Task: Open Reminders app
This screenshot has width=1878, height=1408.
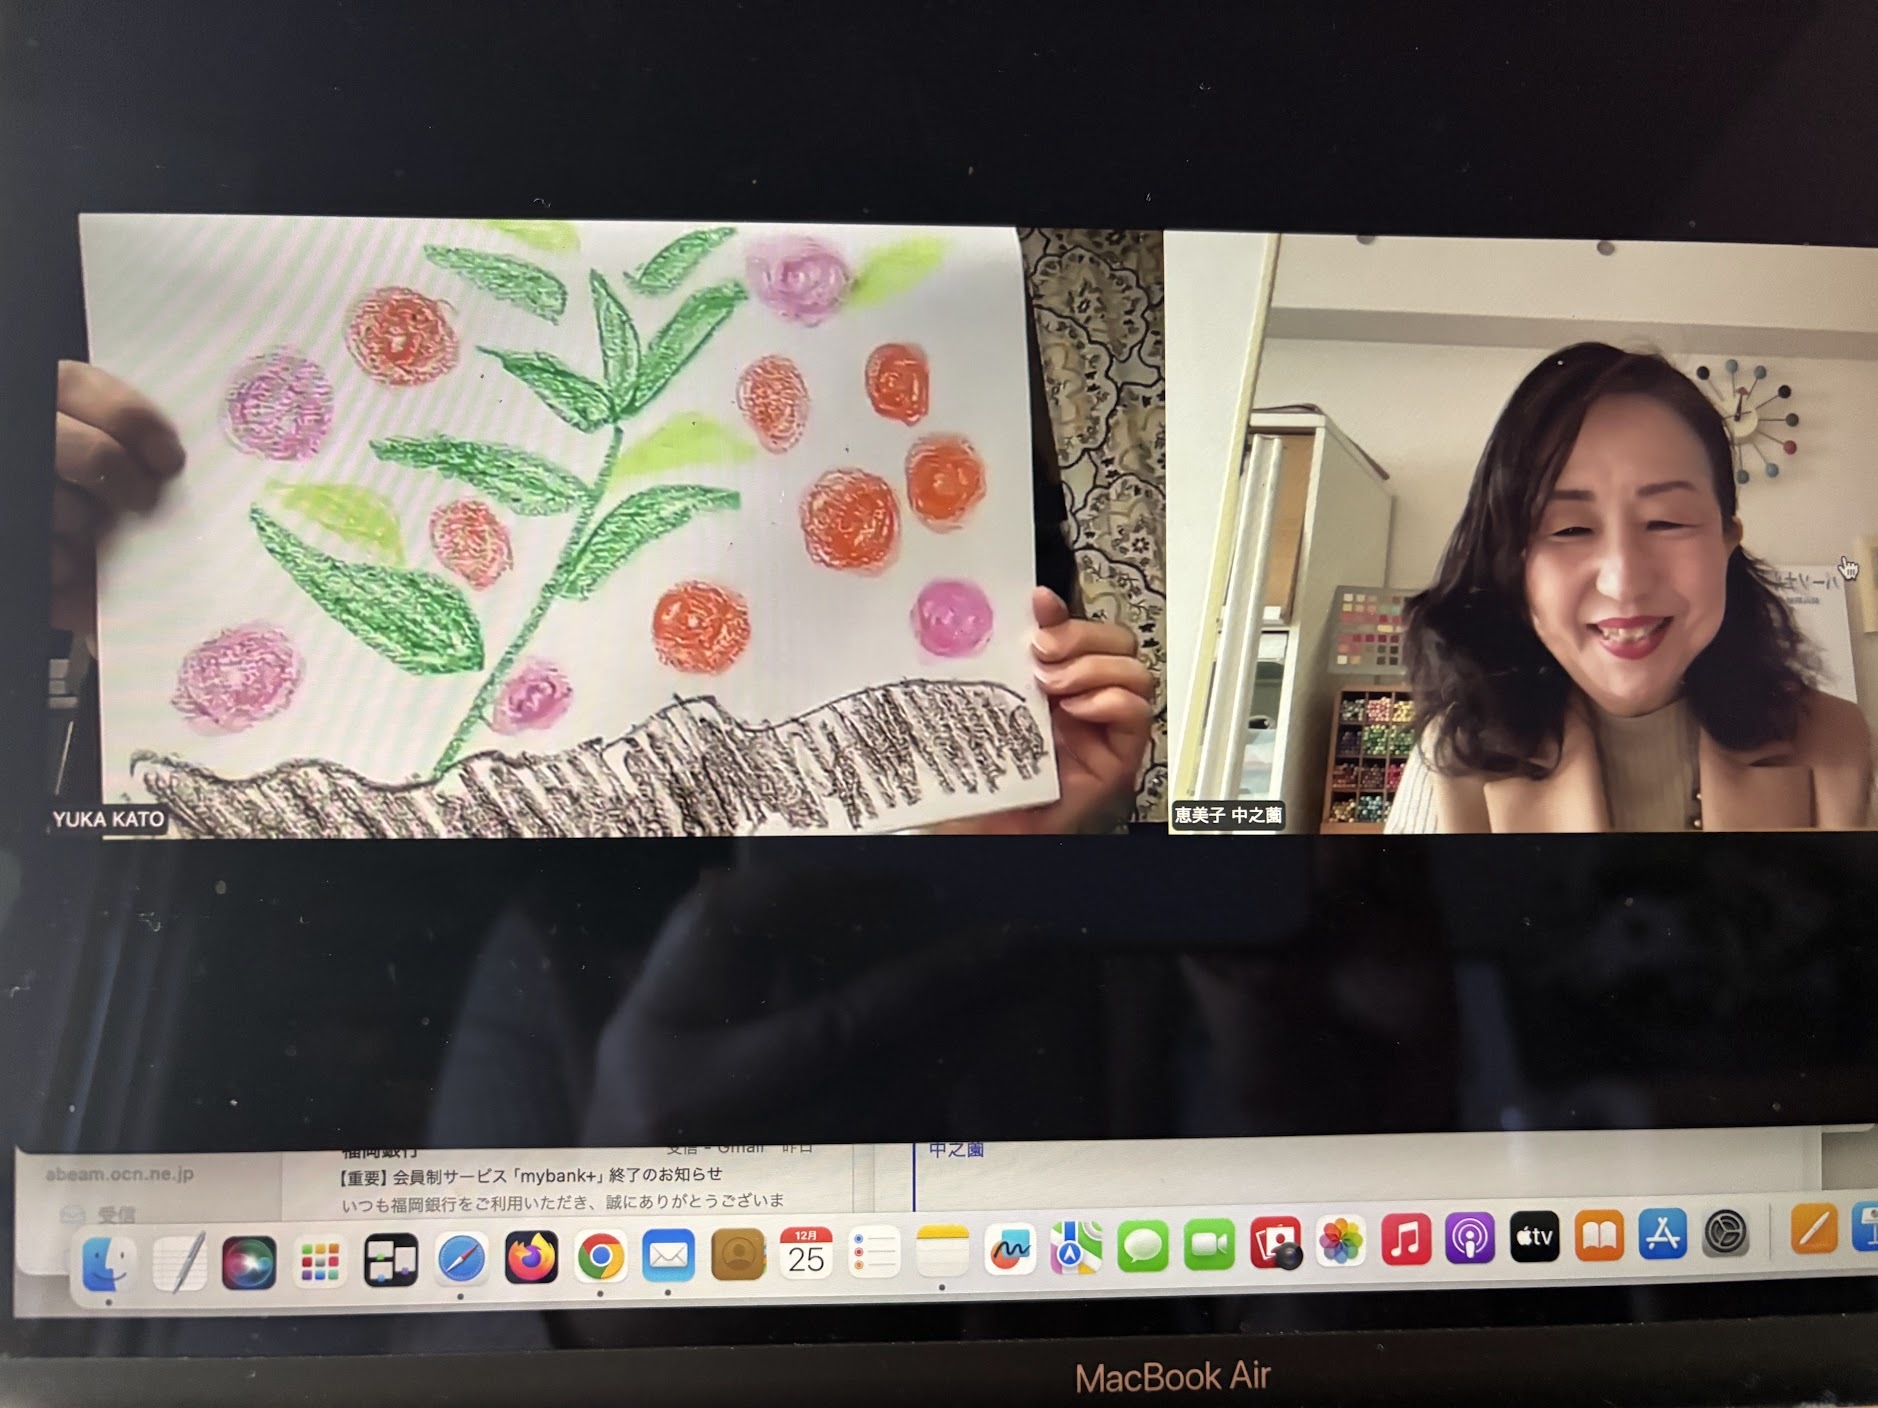Action: coord(874,1252)
